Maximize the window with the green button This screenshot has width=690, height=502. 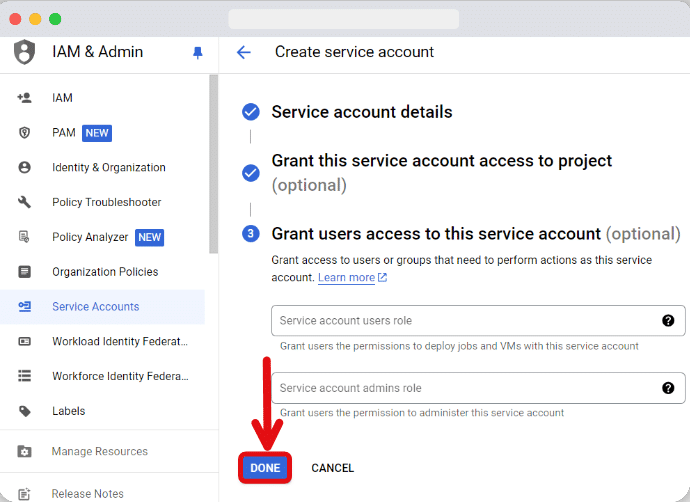55,19
